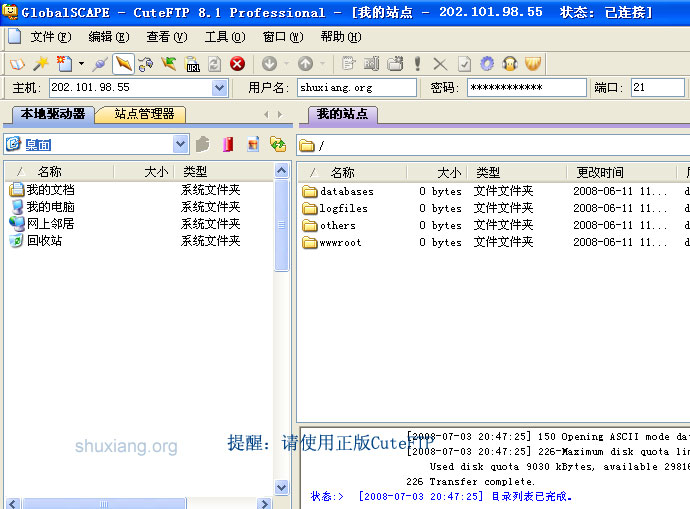Click the grey Download arrow icon

pyautogui.click(x=269, y=64)
